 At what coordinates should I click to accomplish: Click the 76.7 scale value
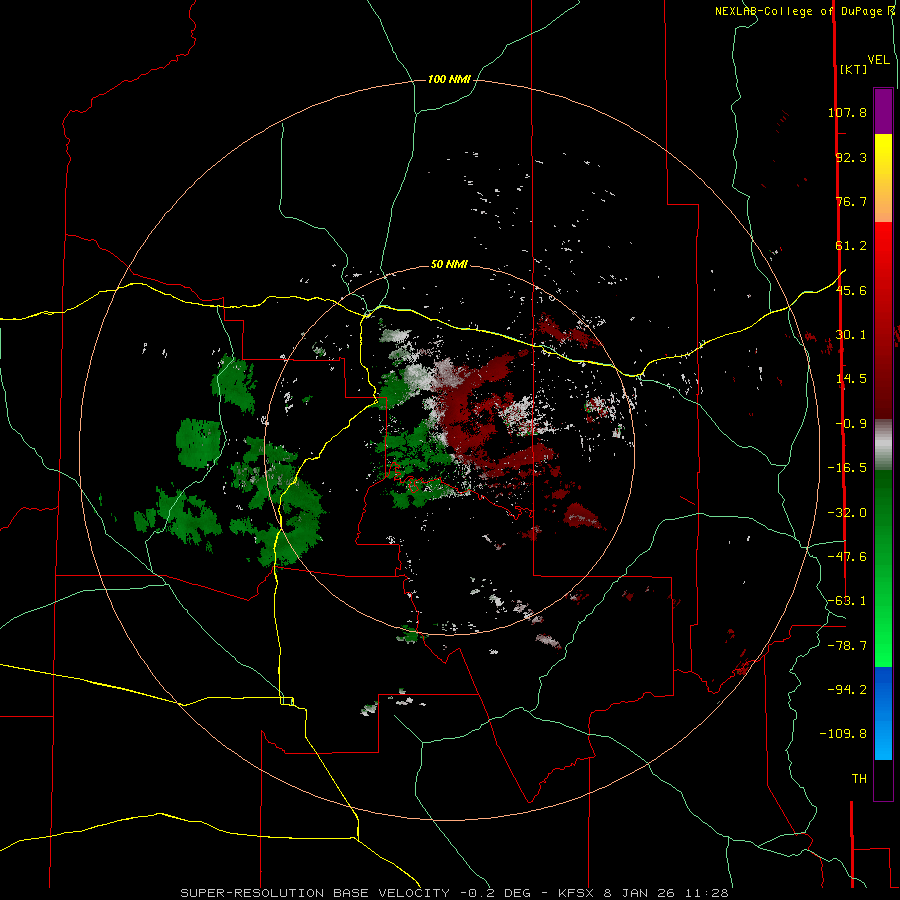851,201
